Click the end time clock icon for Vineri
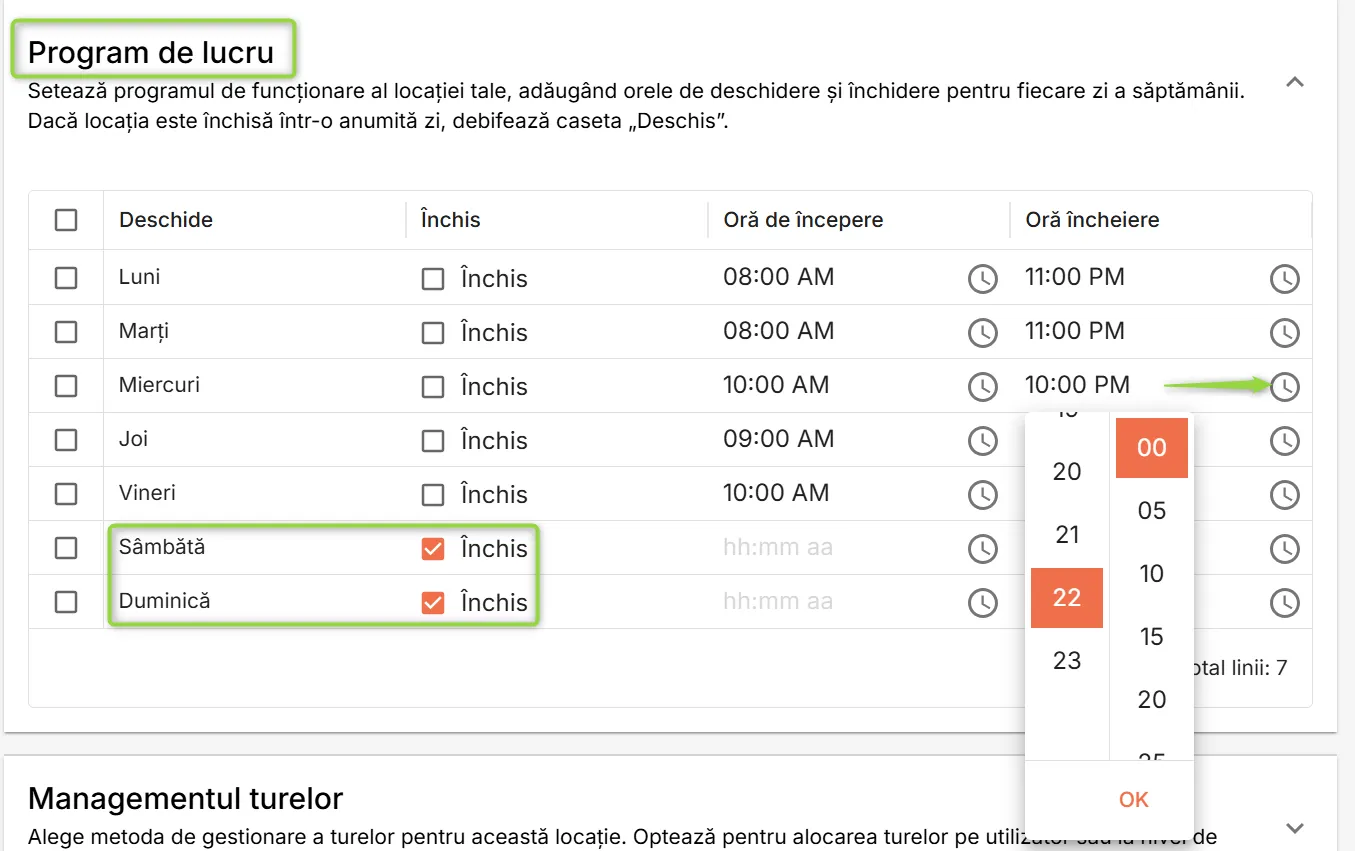Screen dimensions: 1355x851 (1285, 494)
